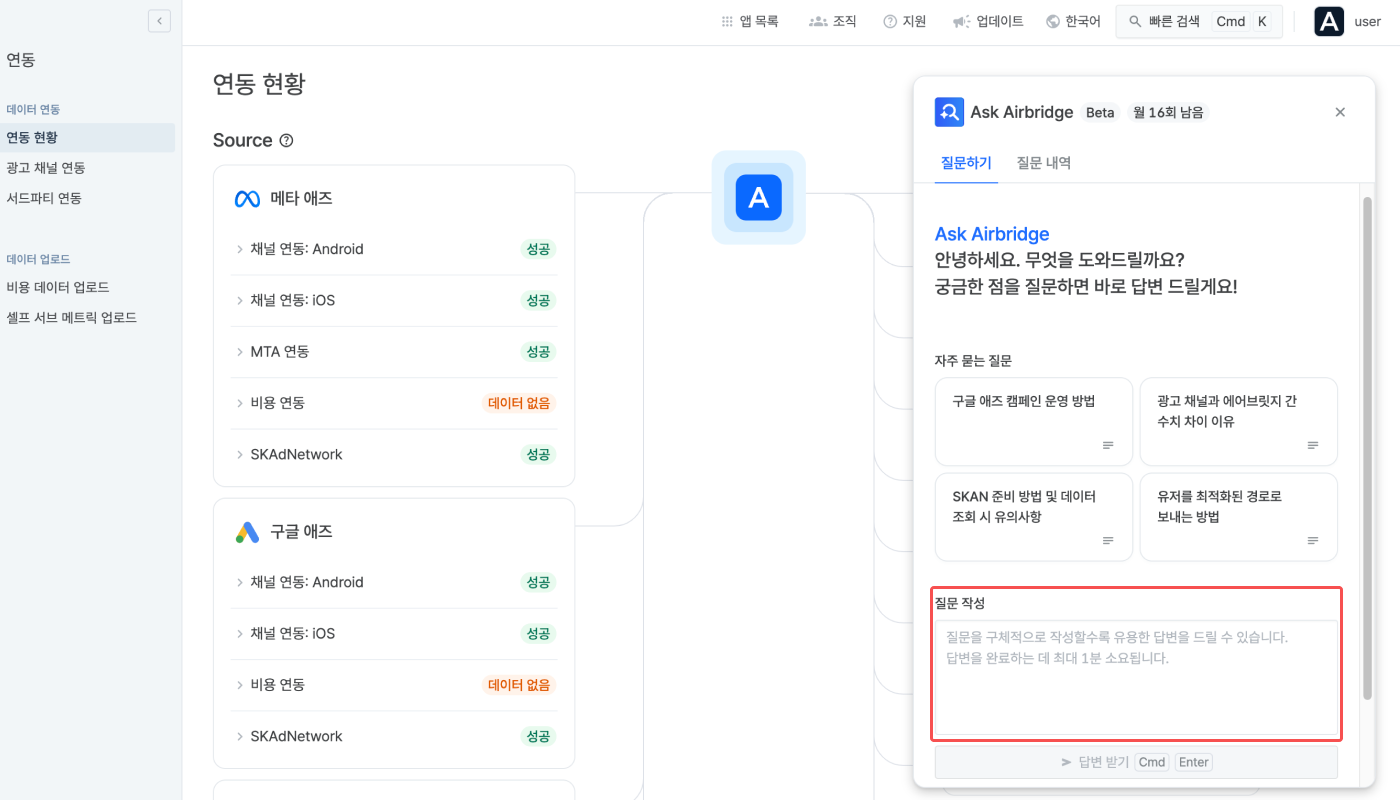Open the 조직 menu
1400x800 pixels.
click(833, 21)
